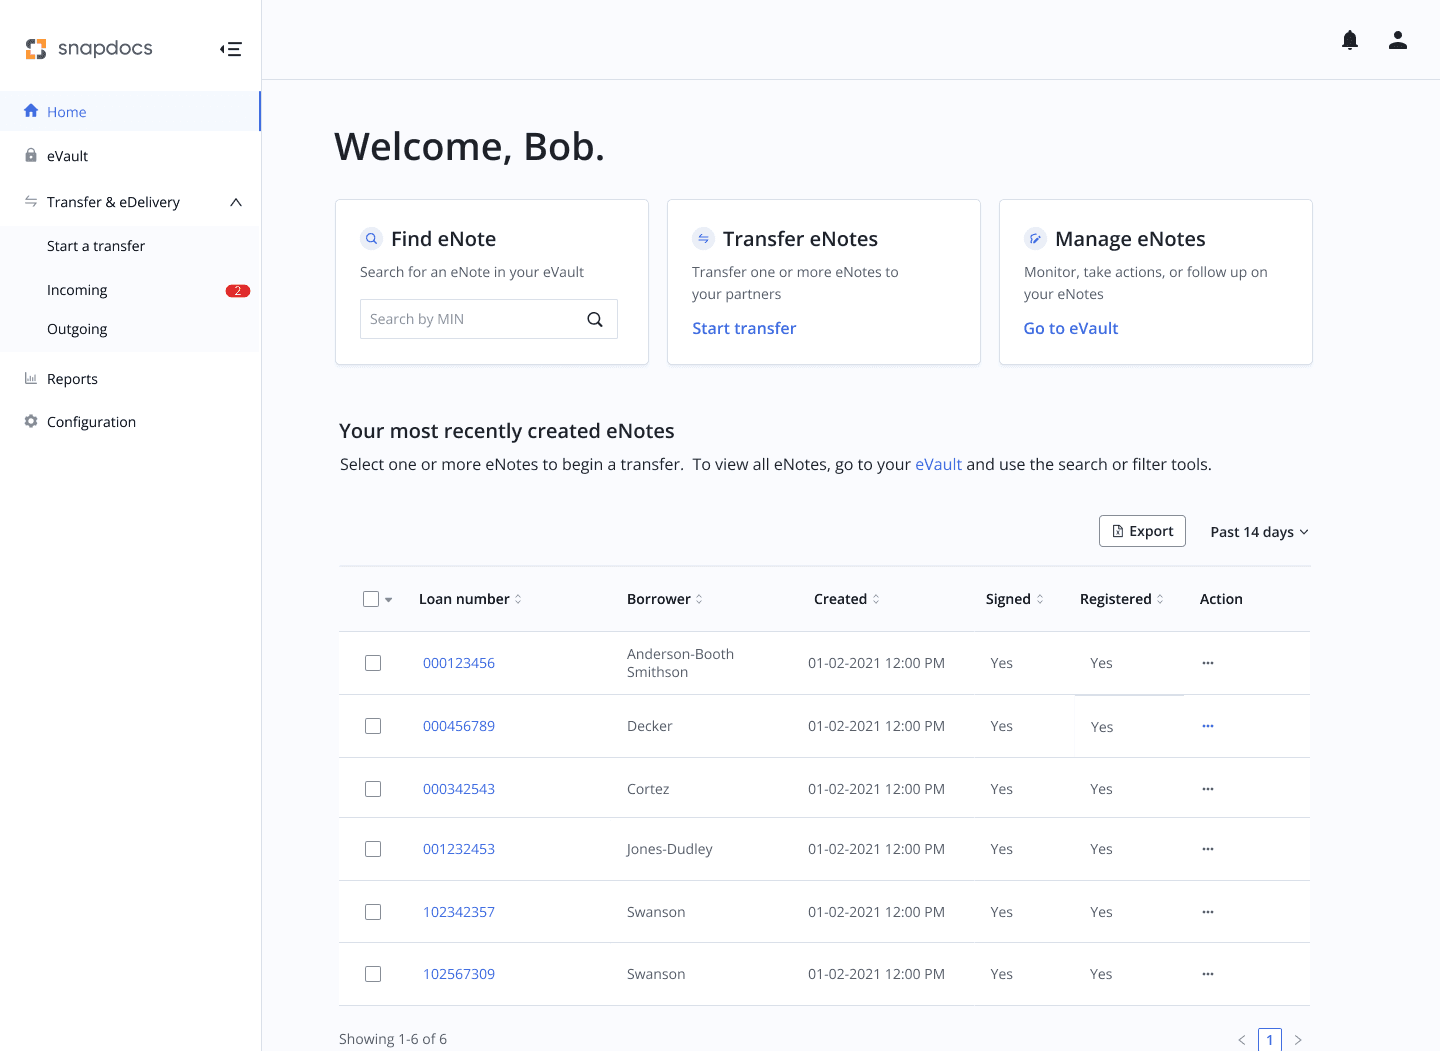Open loan number 000123456 link
Screen dimensions: 1440x1051
[459, 663]
